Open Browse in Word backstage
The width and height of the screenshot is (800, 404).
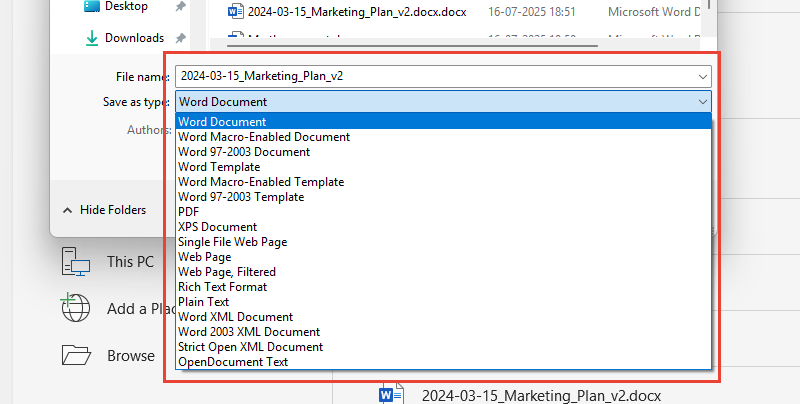click(x=131, y=356)
